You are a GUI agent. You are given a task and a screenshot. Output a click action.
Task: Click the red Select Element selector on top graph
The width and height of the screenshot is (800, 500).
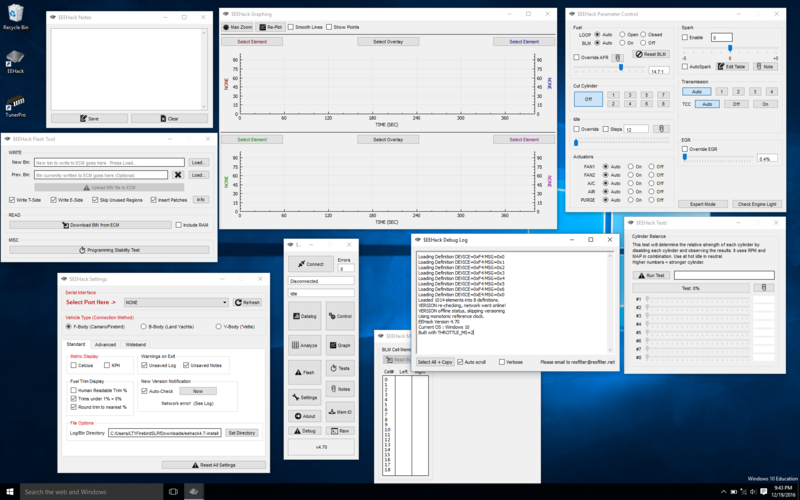point(252,42)
